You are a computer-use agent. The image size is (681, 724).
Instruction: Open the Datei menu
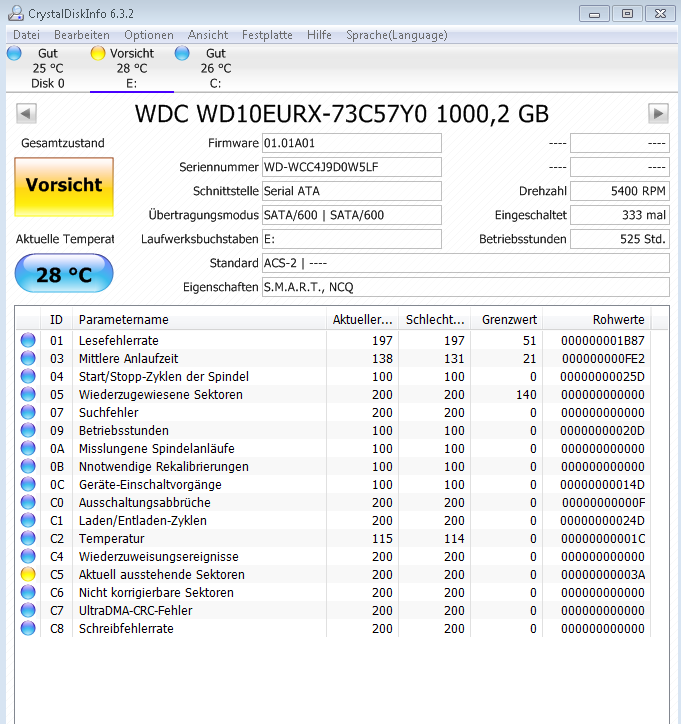tap(26, 35)
